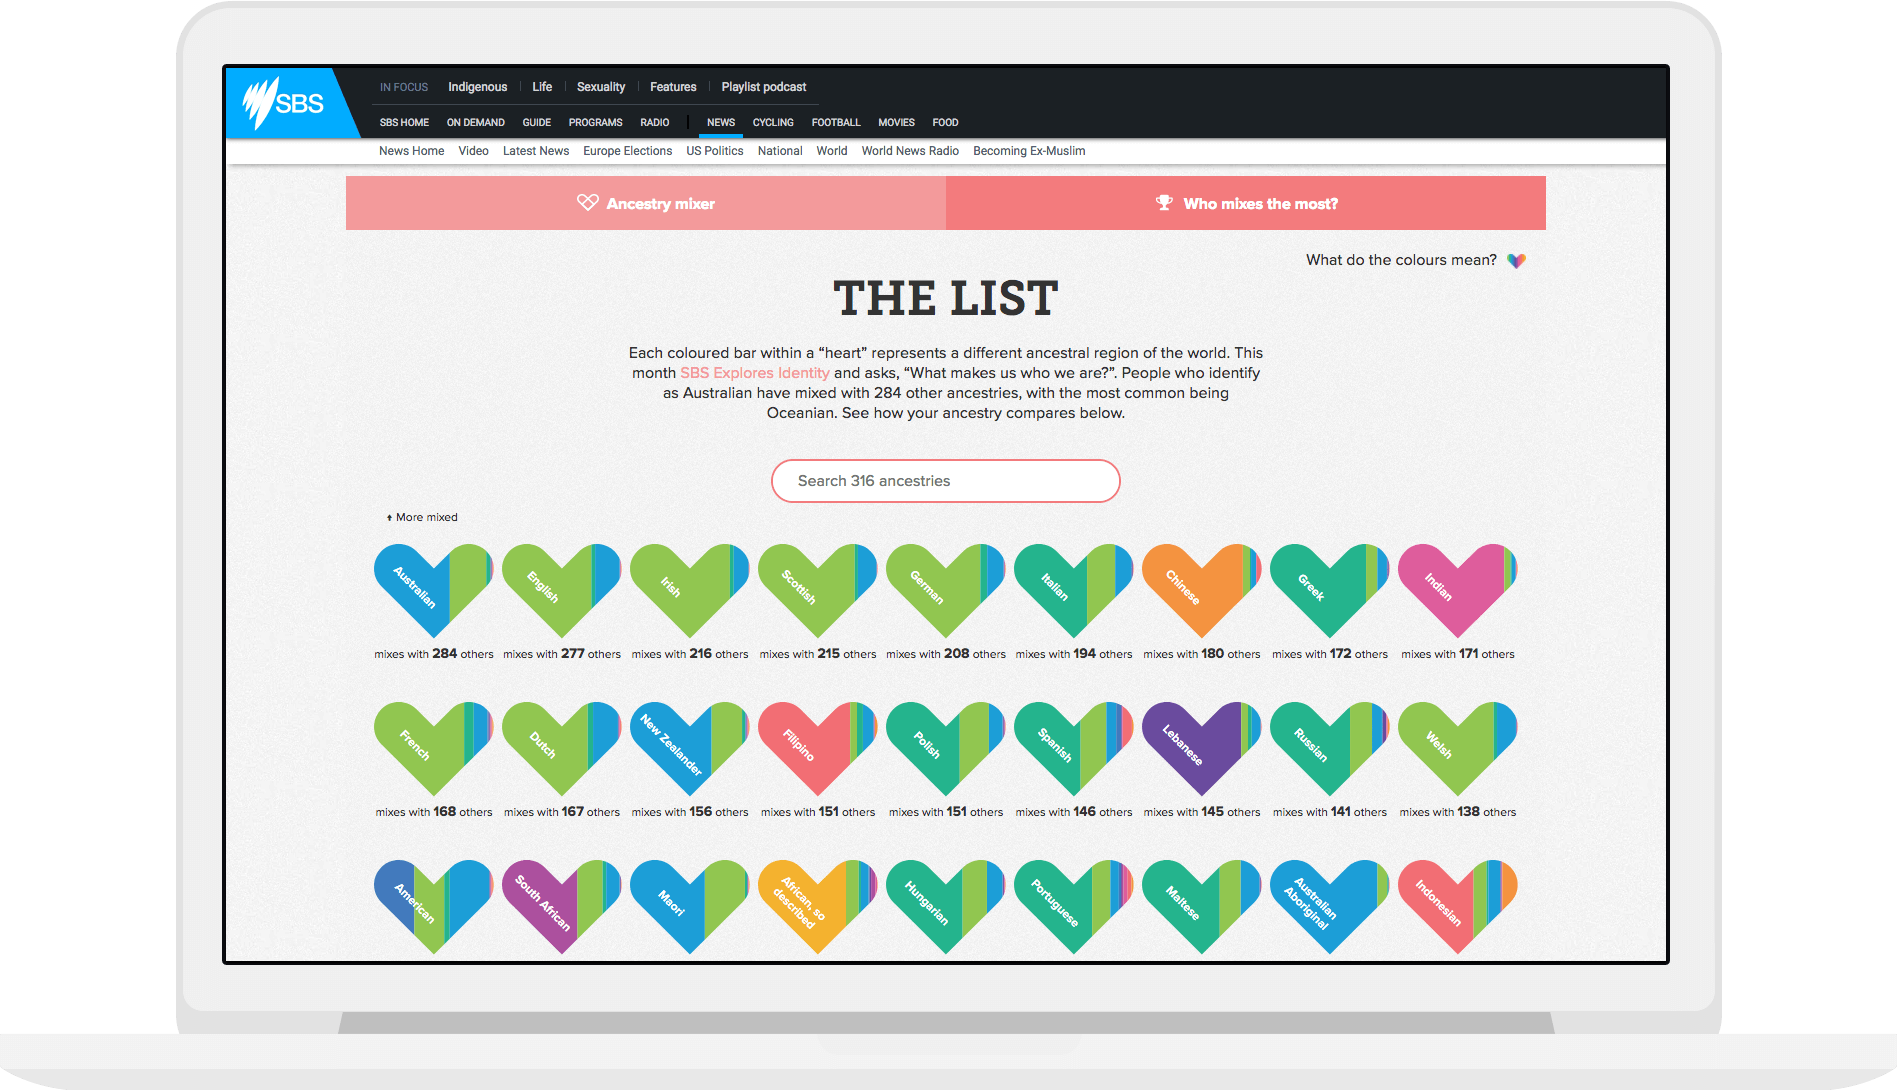Click the SBS logo
Viewport: 1897px width, 1090px height.
click(x=284, y=103)
